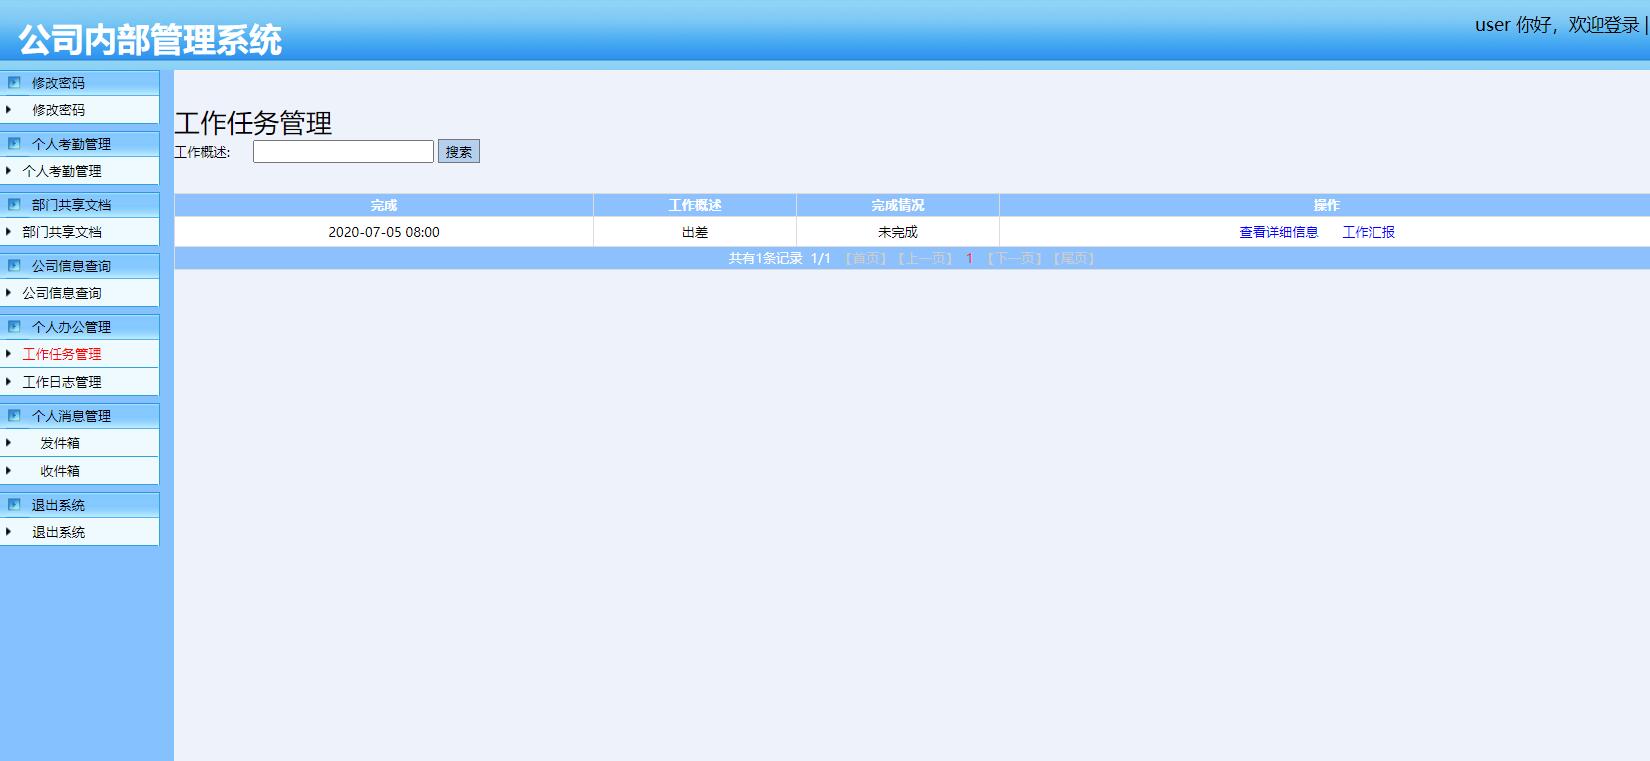1650x761 pixels.
Task: Click the date cell 2020-07-05 08:00
Action: [x=384, y=232]
